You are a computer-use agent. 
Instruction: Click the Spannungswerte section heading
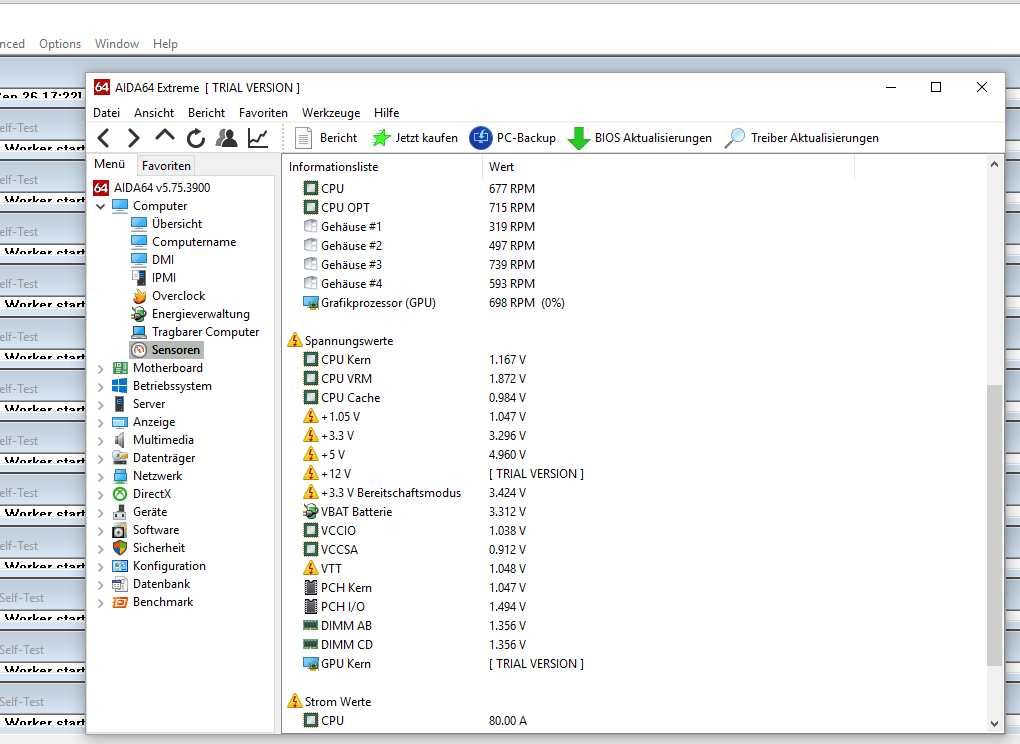pos(341,341)
